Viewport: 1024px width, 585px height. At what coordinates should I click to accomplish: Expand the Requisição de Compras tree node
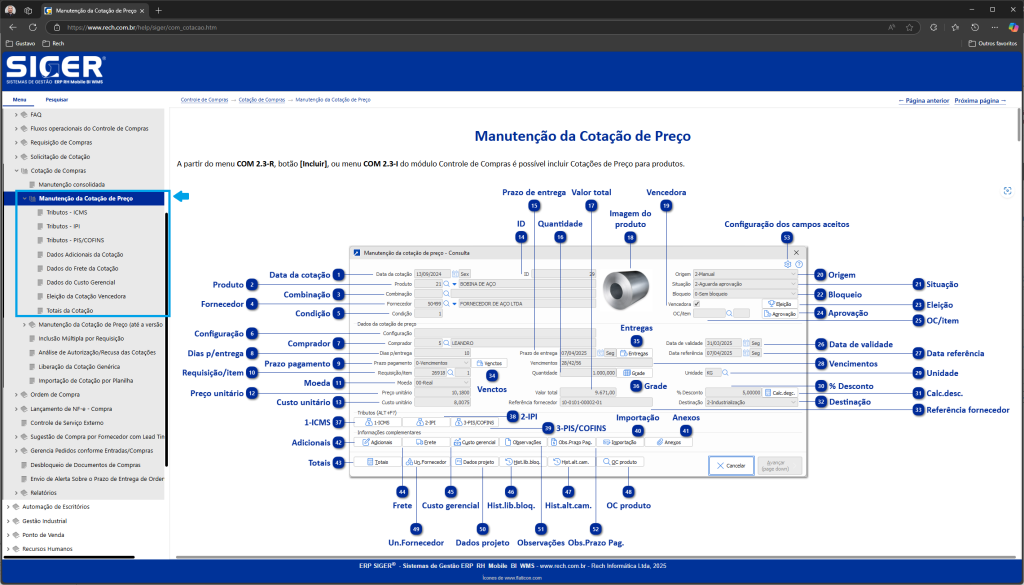tap(16, 142)
